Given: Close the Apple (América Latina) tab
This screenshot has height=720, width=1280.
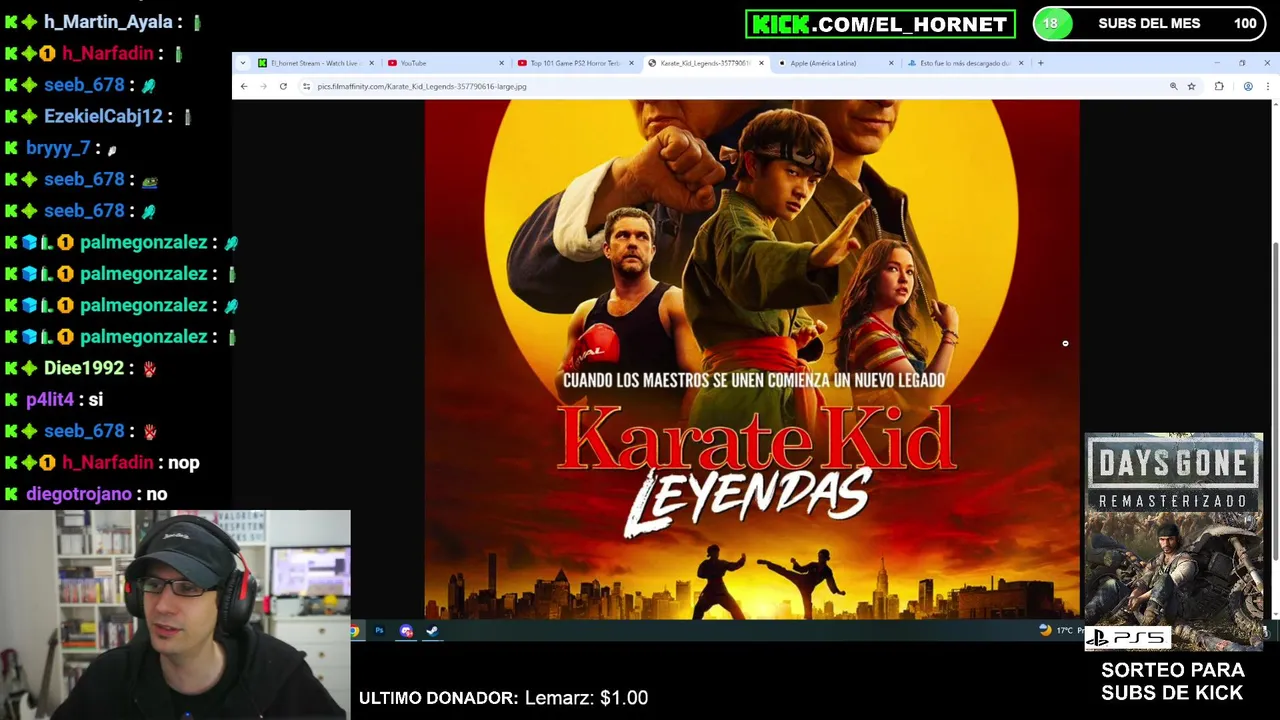Looking at the screenshot, I should (x=891, y=63).
